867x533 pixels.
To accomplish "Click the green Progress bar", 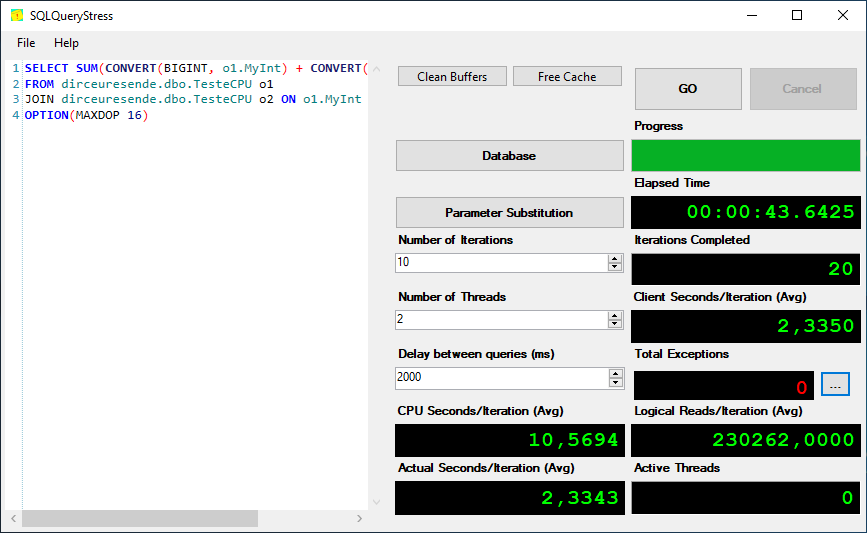I will pos(746,155).
